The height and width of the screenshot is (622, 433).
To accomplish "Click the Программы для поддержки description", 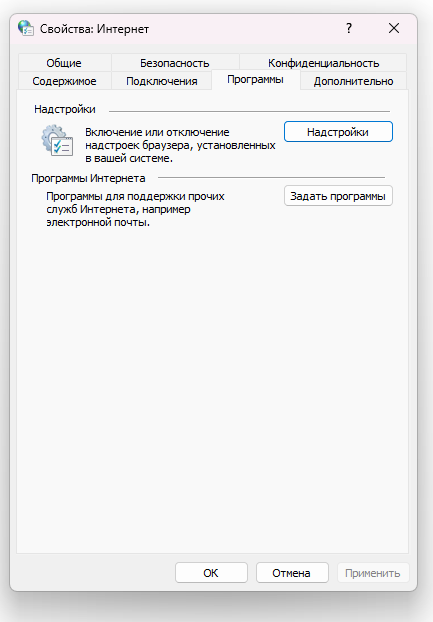I will 135,209.
